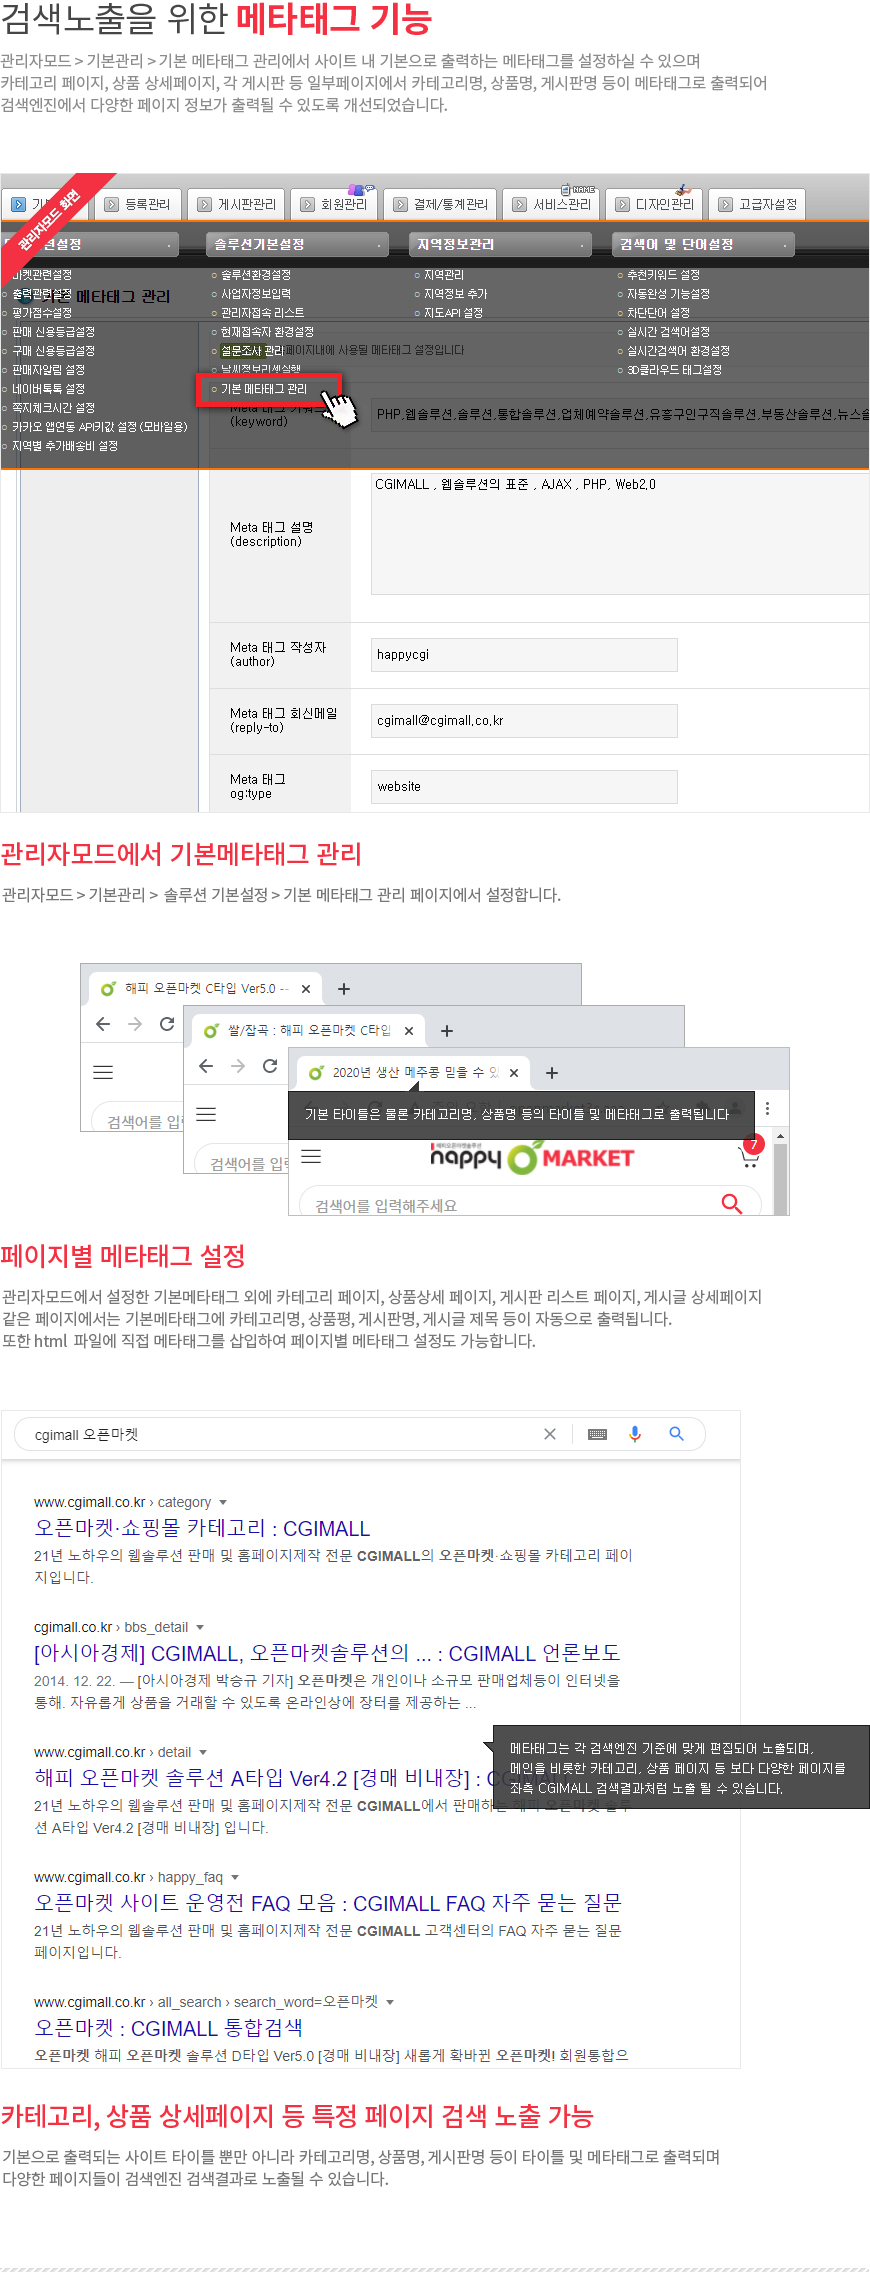
Task: Click 현재접속자 환경설정 menu entry
Action: tap(267, 332)
